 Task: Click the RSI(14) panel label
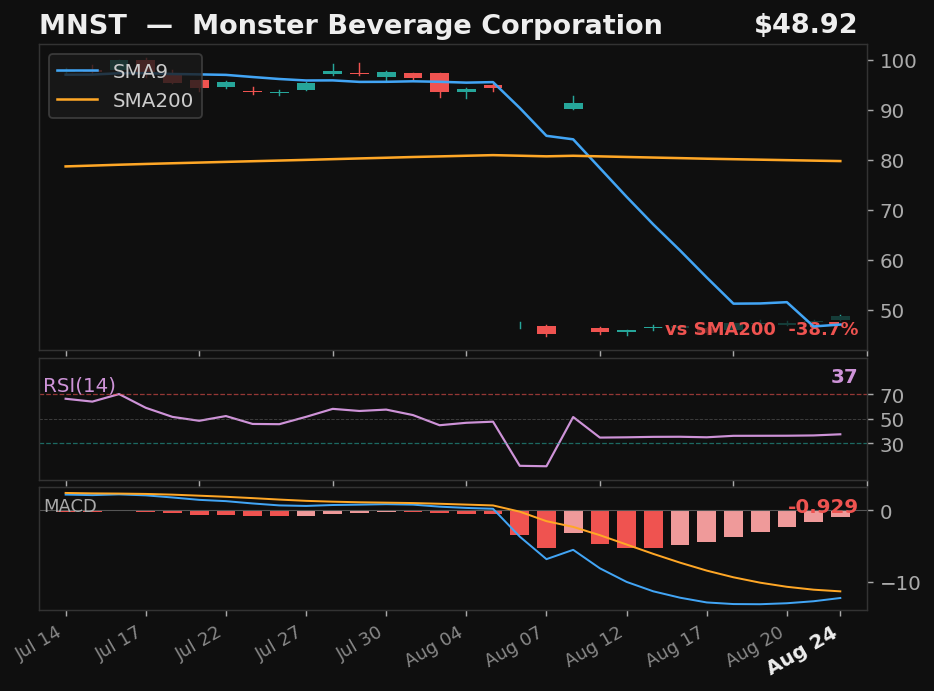(x=79, y=385)
